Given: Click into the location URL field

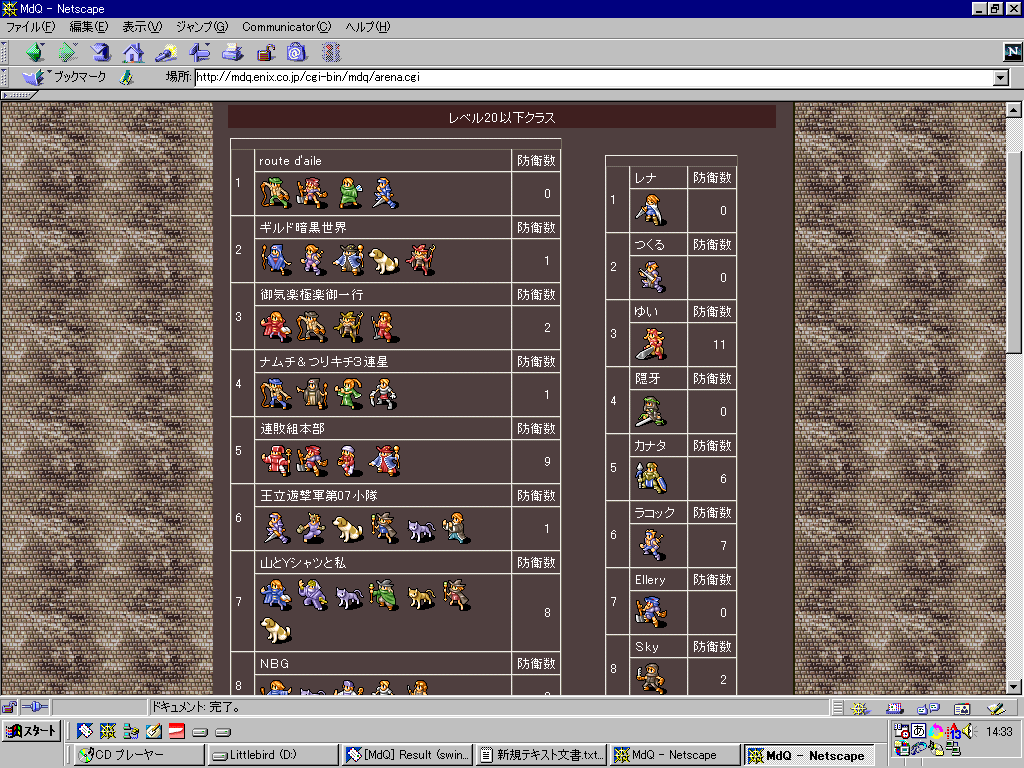Looking at the screenshot, I should tap(593, 78).
